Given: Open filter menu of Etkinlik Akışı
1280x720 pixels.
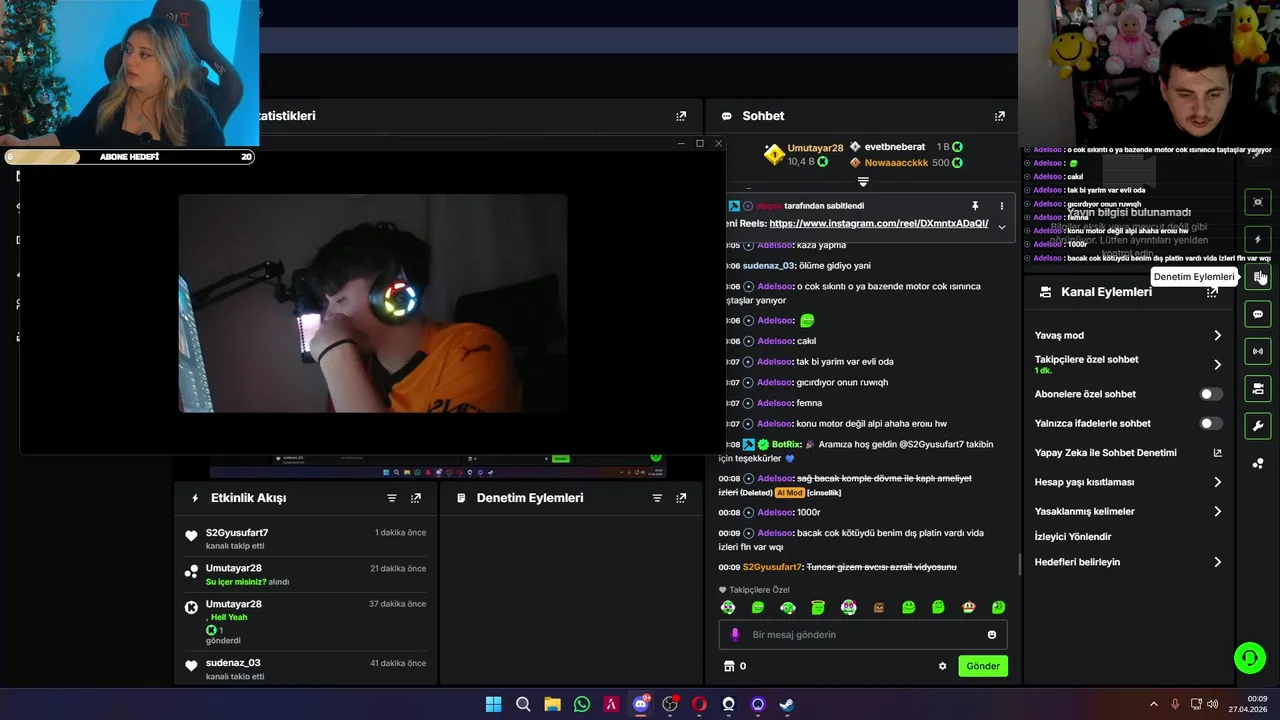Looking at the screenshot, I should (x=392, y=498).
